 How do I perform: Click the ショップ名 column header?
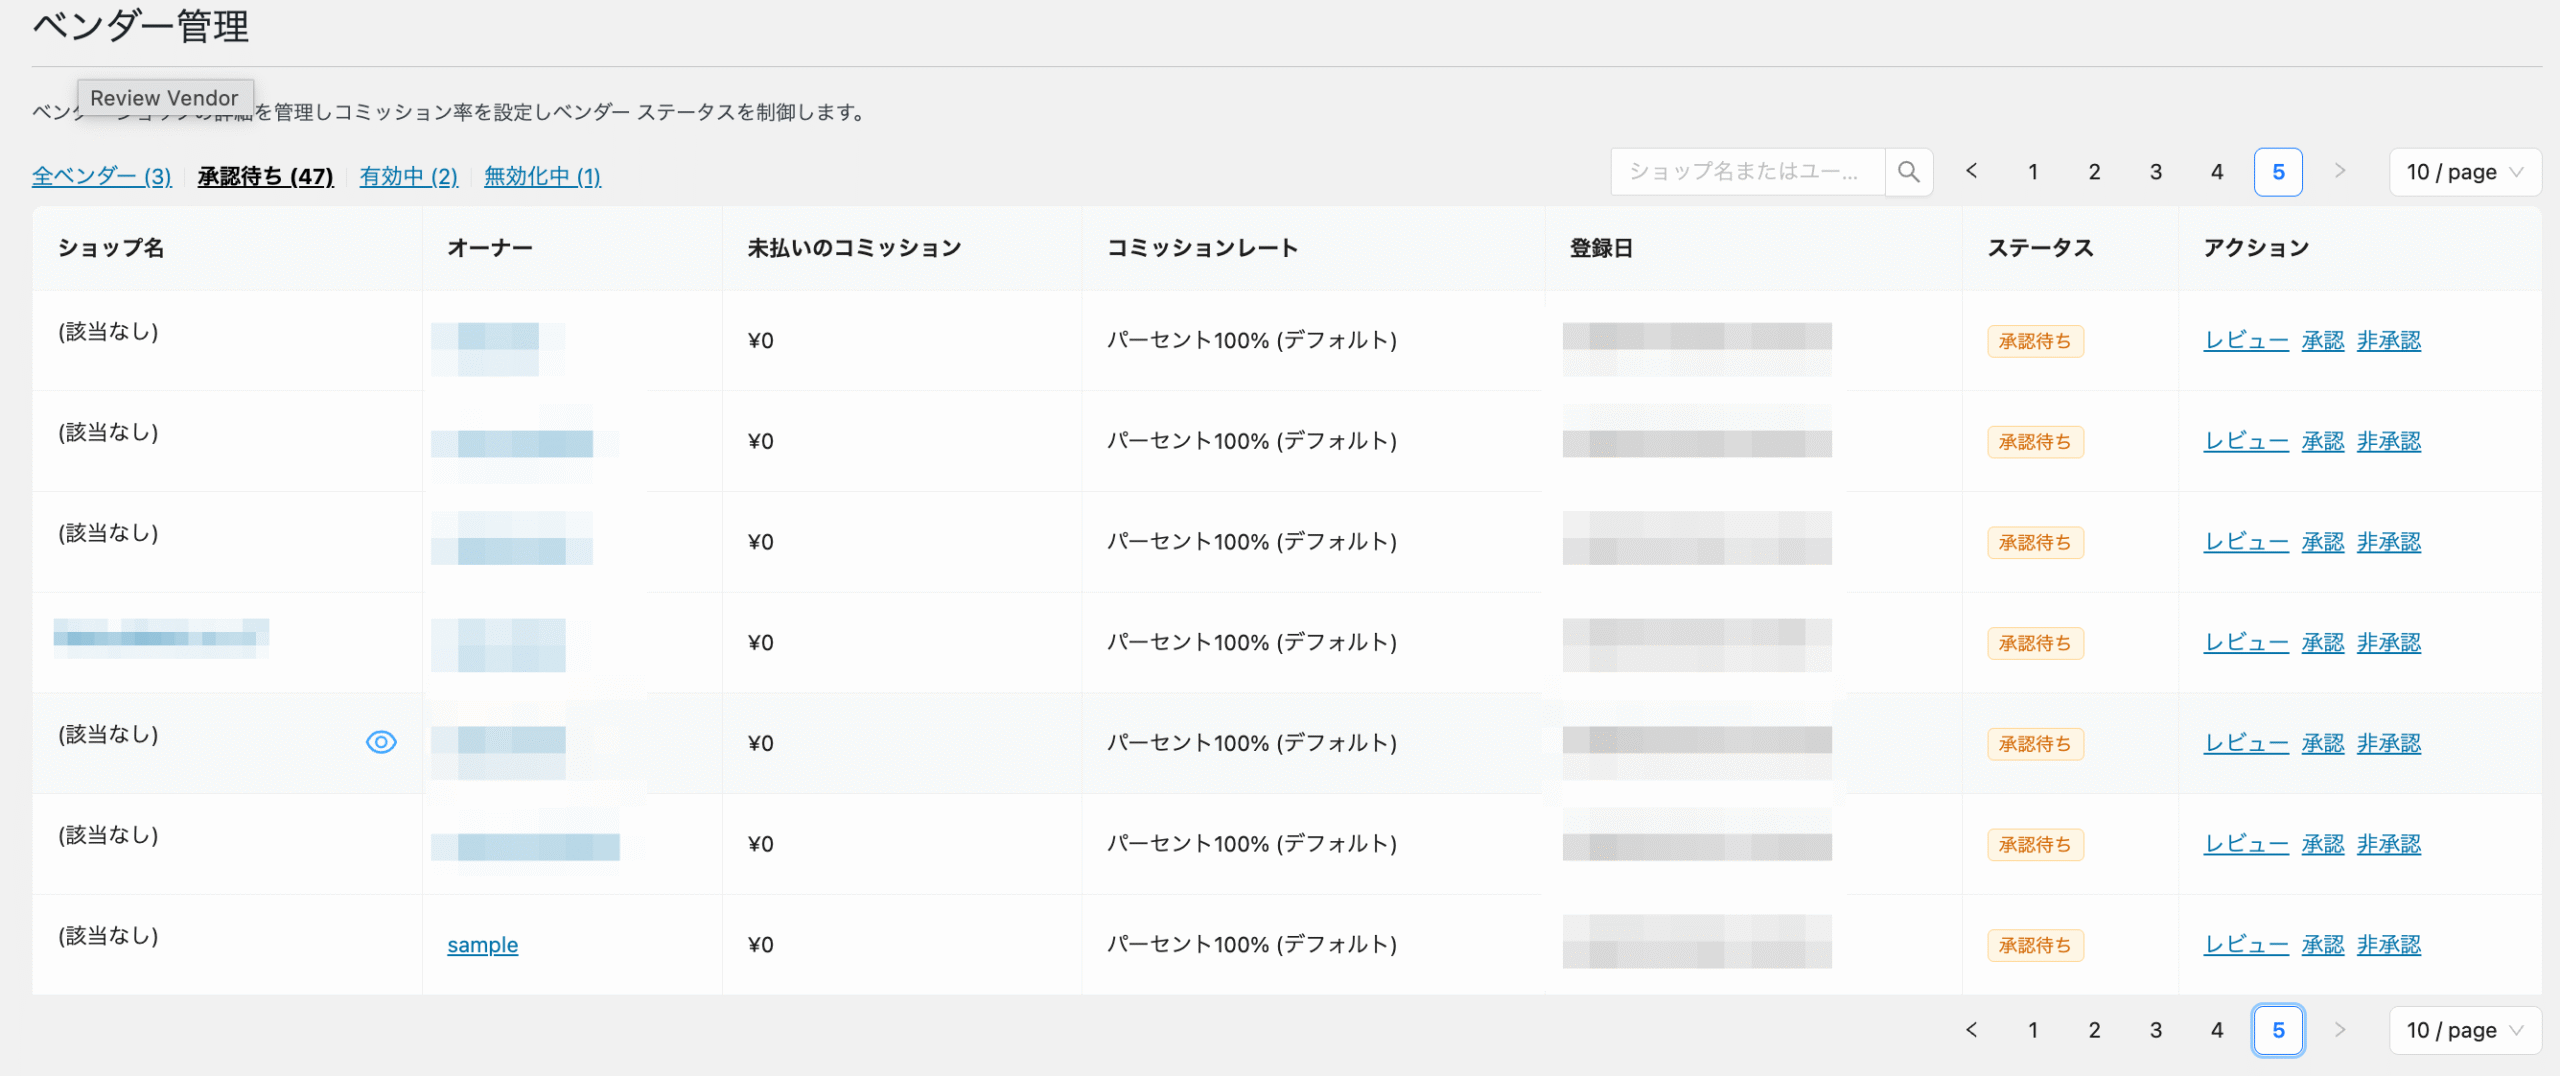coord(111,248)
